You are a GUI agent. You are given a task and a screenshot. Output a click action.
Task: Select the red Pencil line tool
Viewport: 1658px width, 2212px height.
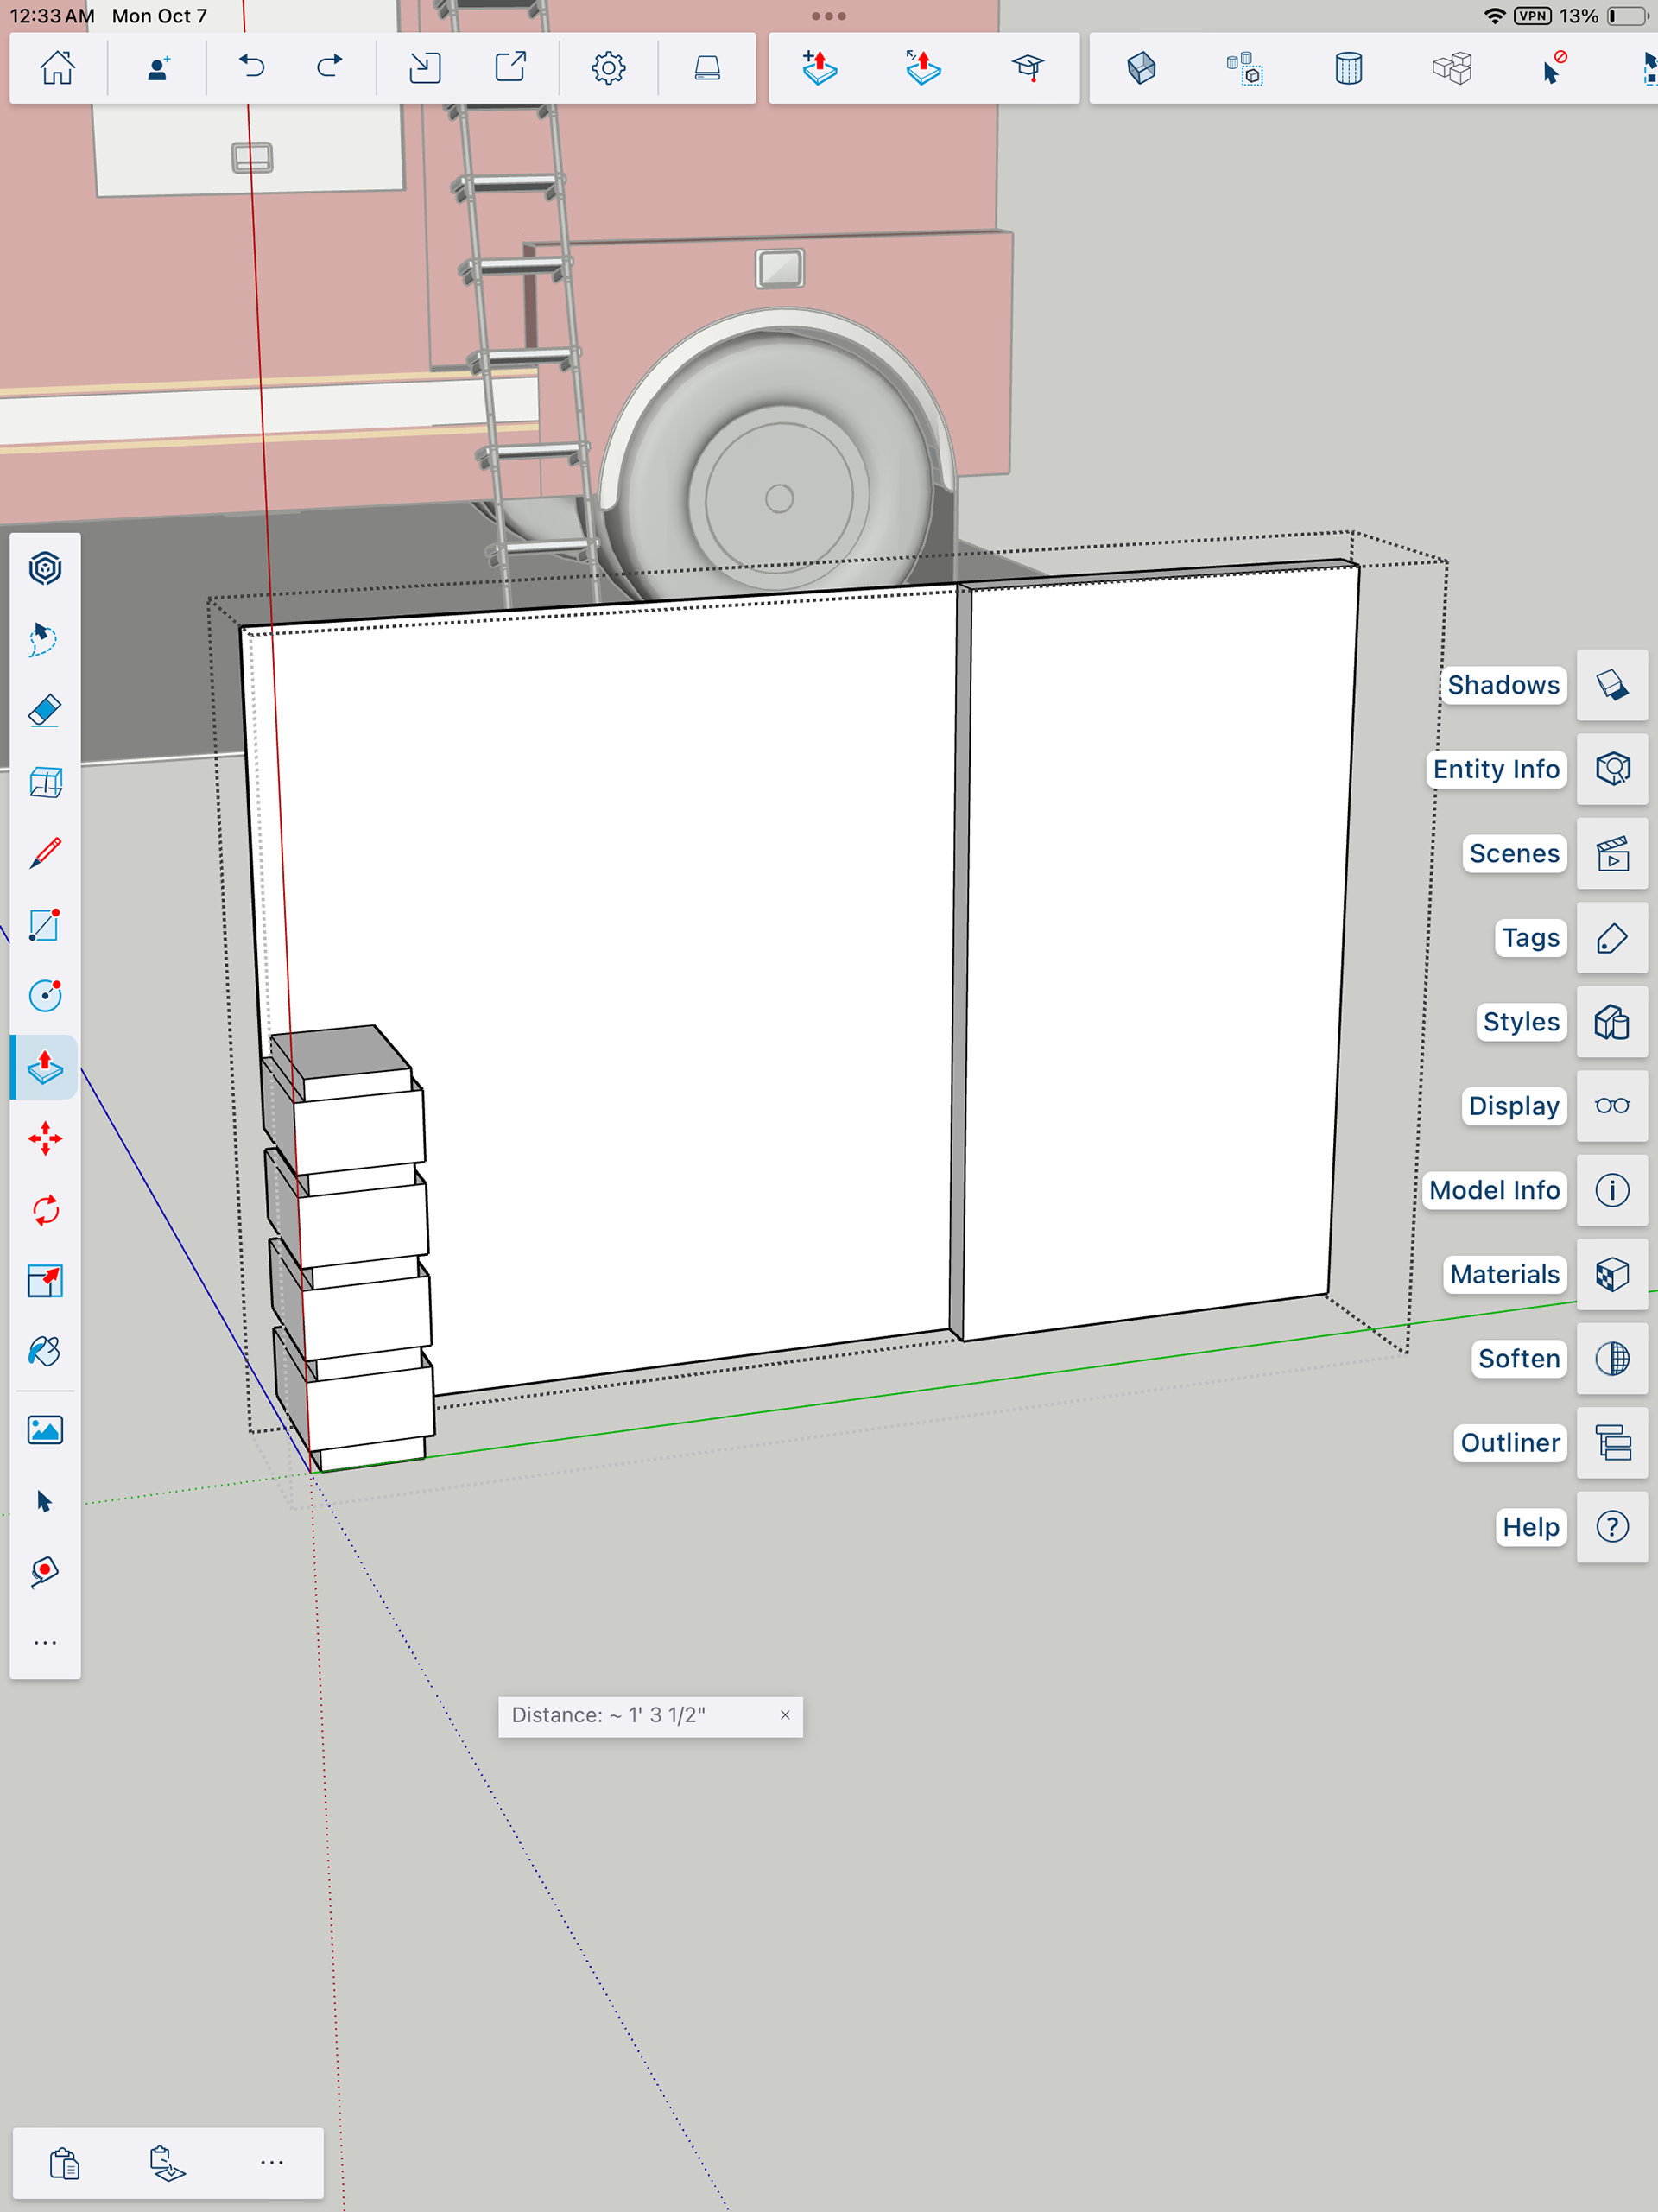pos(45,853)
